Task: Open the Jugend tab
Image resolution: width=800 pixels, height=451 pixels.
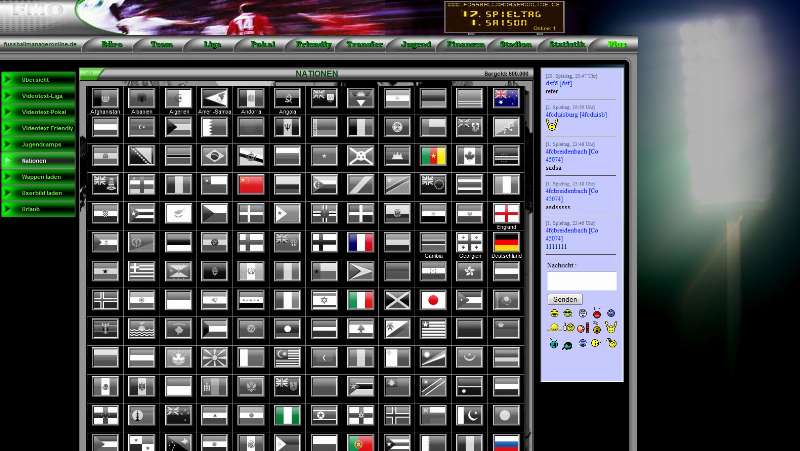Action: coord(415,44)
